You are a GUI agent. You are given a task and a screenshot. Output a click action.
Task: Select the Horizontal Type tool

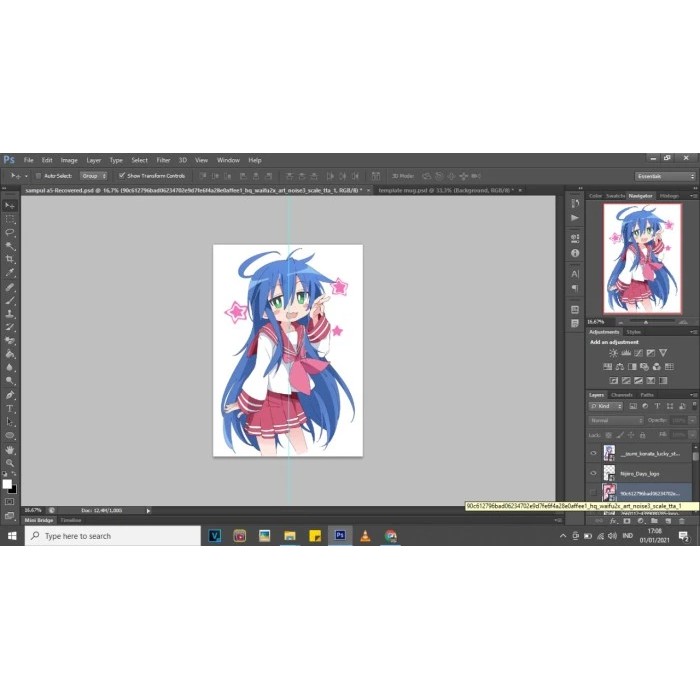[x=10, y=408]
